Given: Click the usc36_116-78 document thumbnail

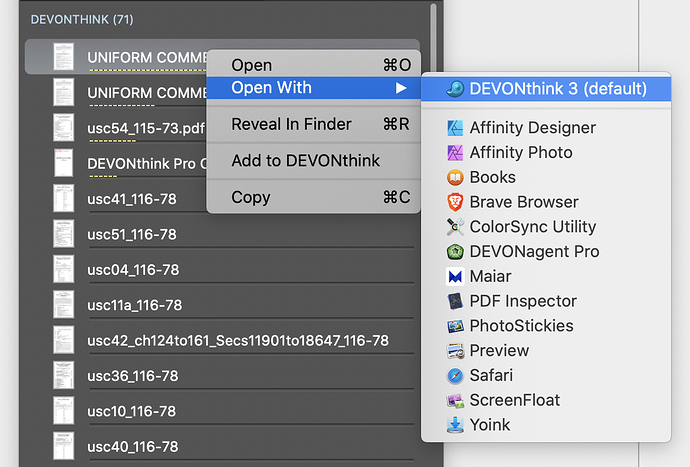Looking at the screenshot, I should coord(63,375).
